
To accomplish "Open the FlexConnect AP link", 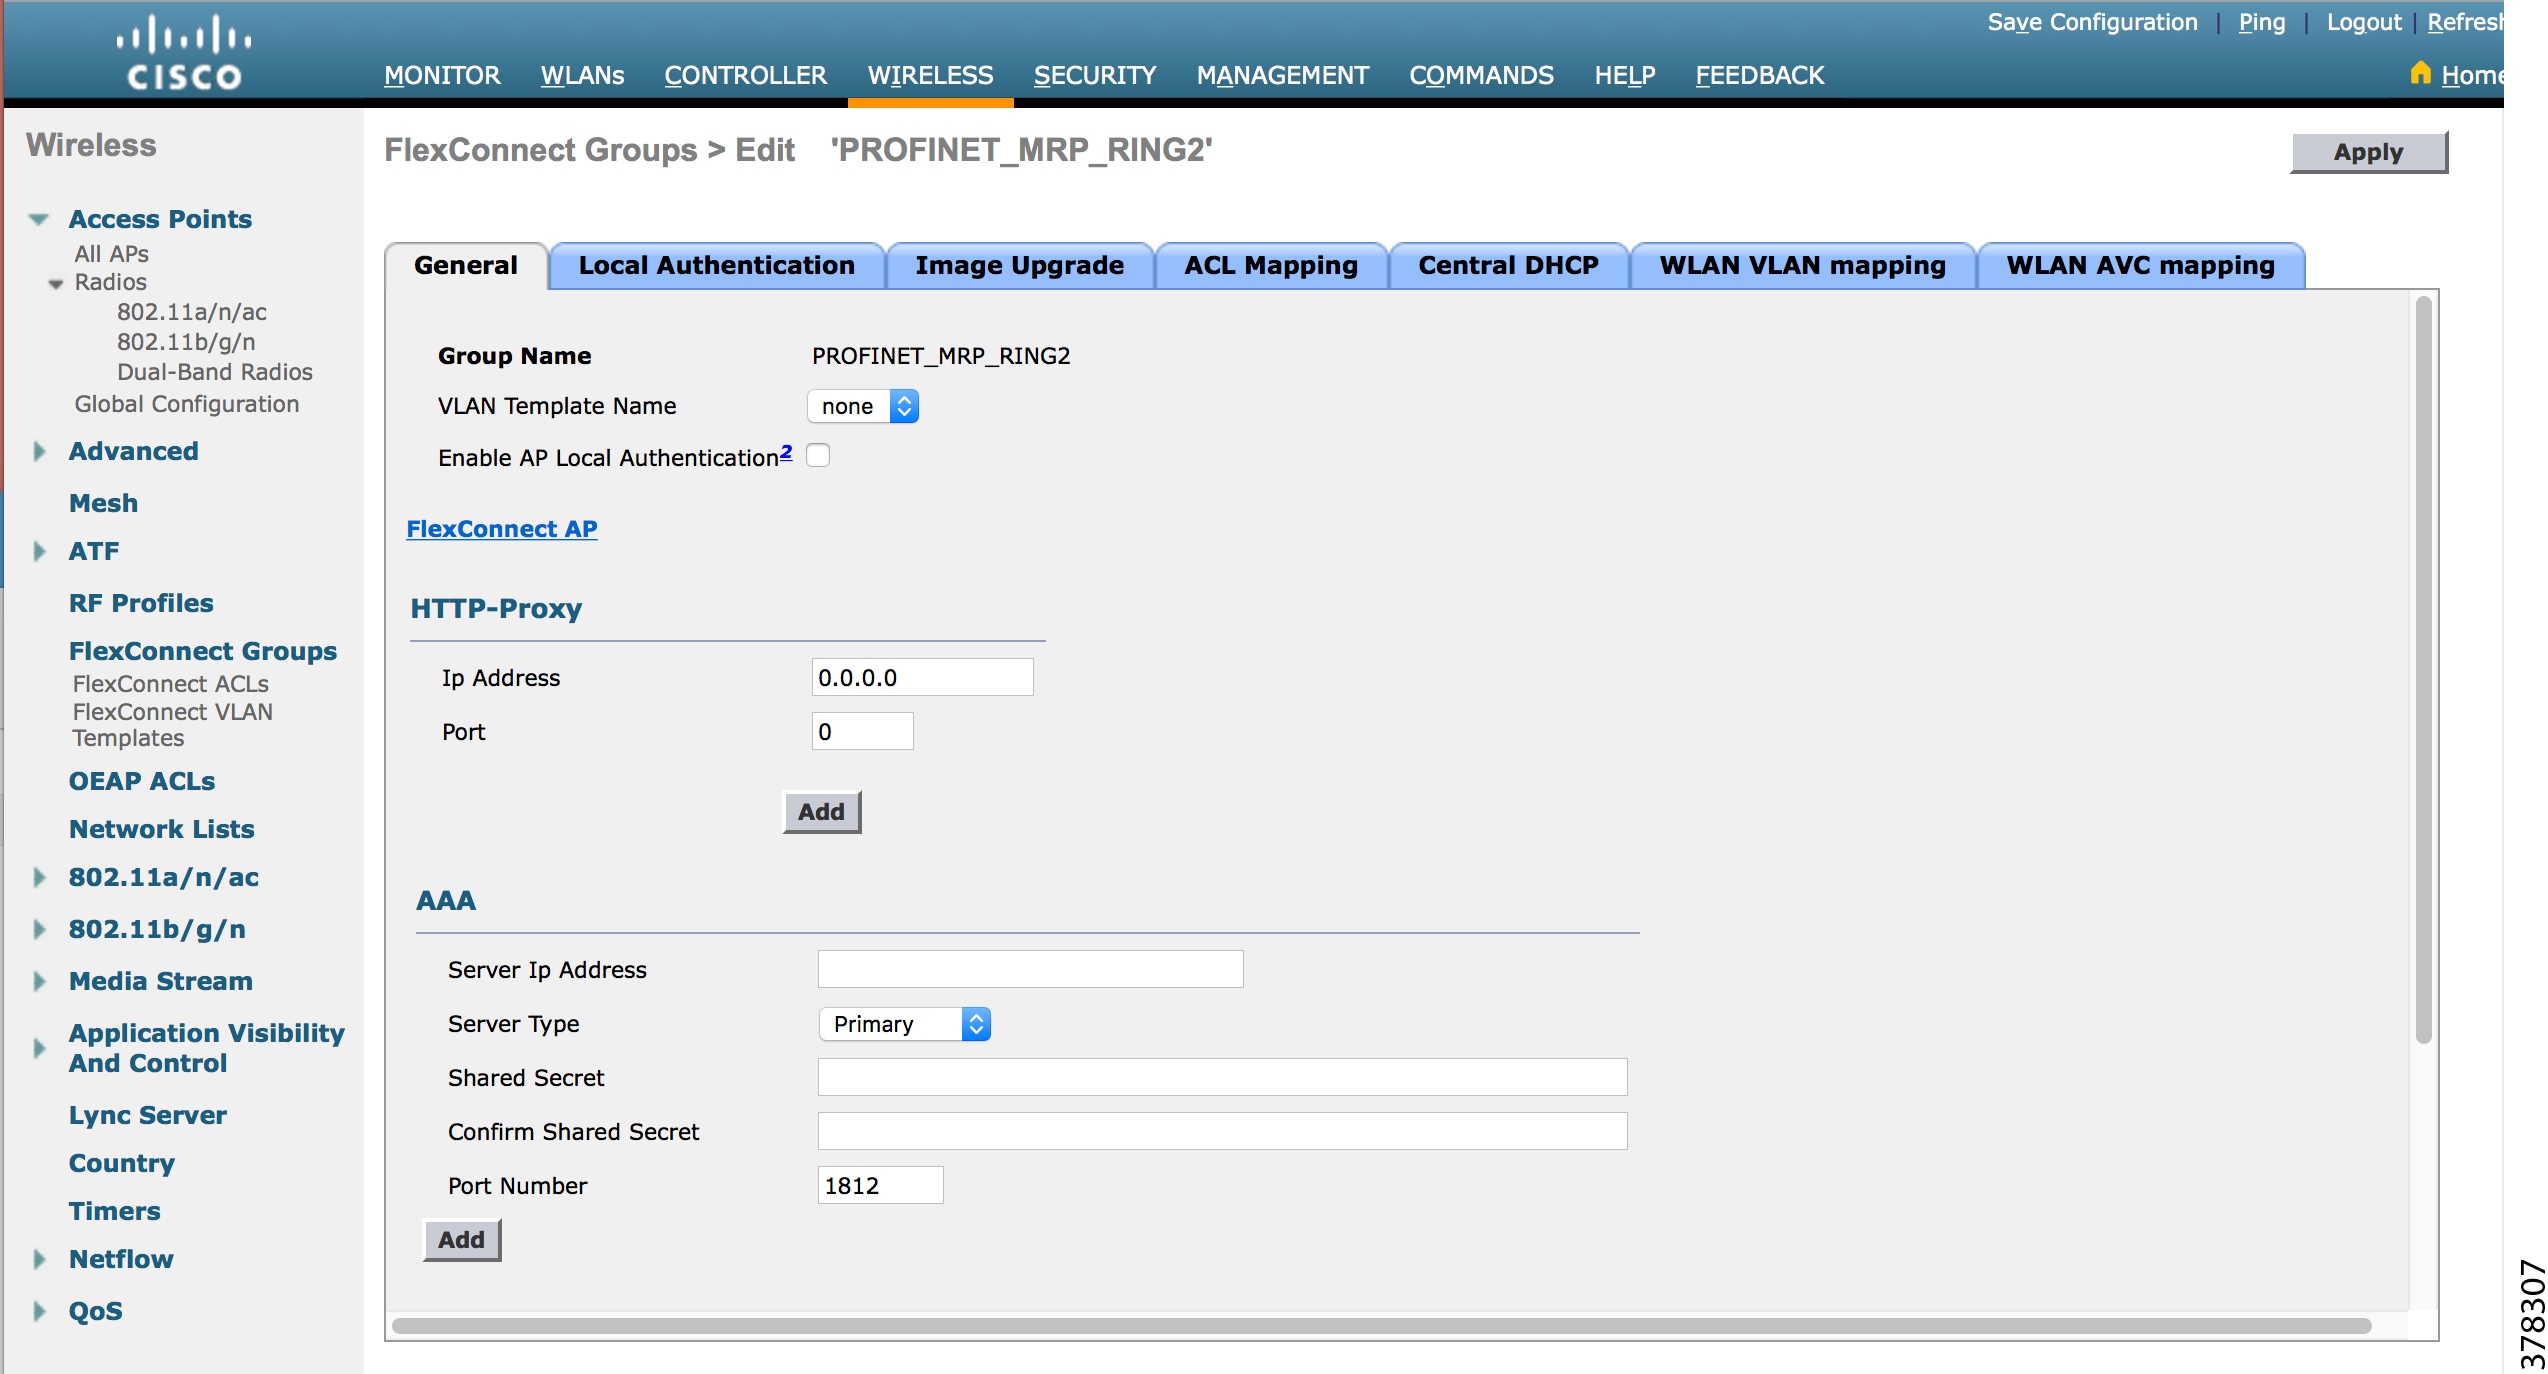I will [x=502, y=529].
